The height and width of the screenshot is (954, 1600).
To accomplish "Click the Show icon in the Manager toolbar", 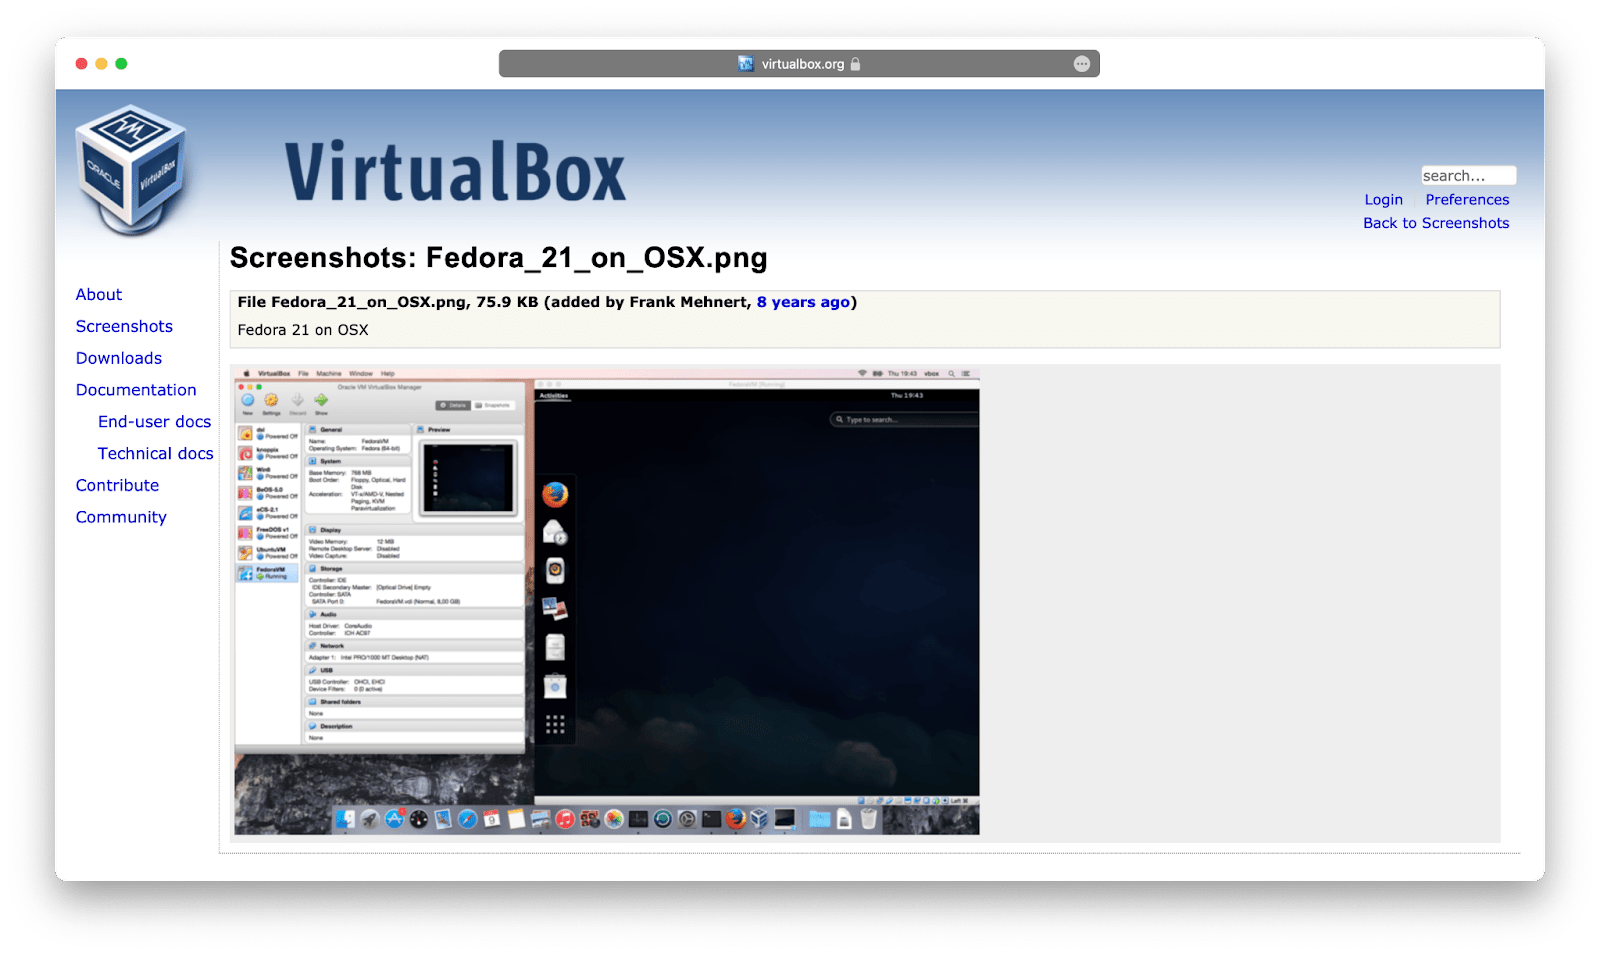I will coord(321,401).
